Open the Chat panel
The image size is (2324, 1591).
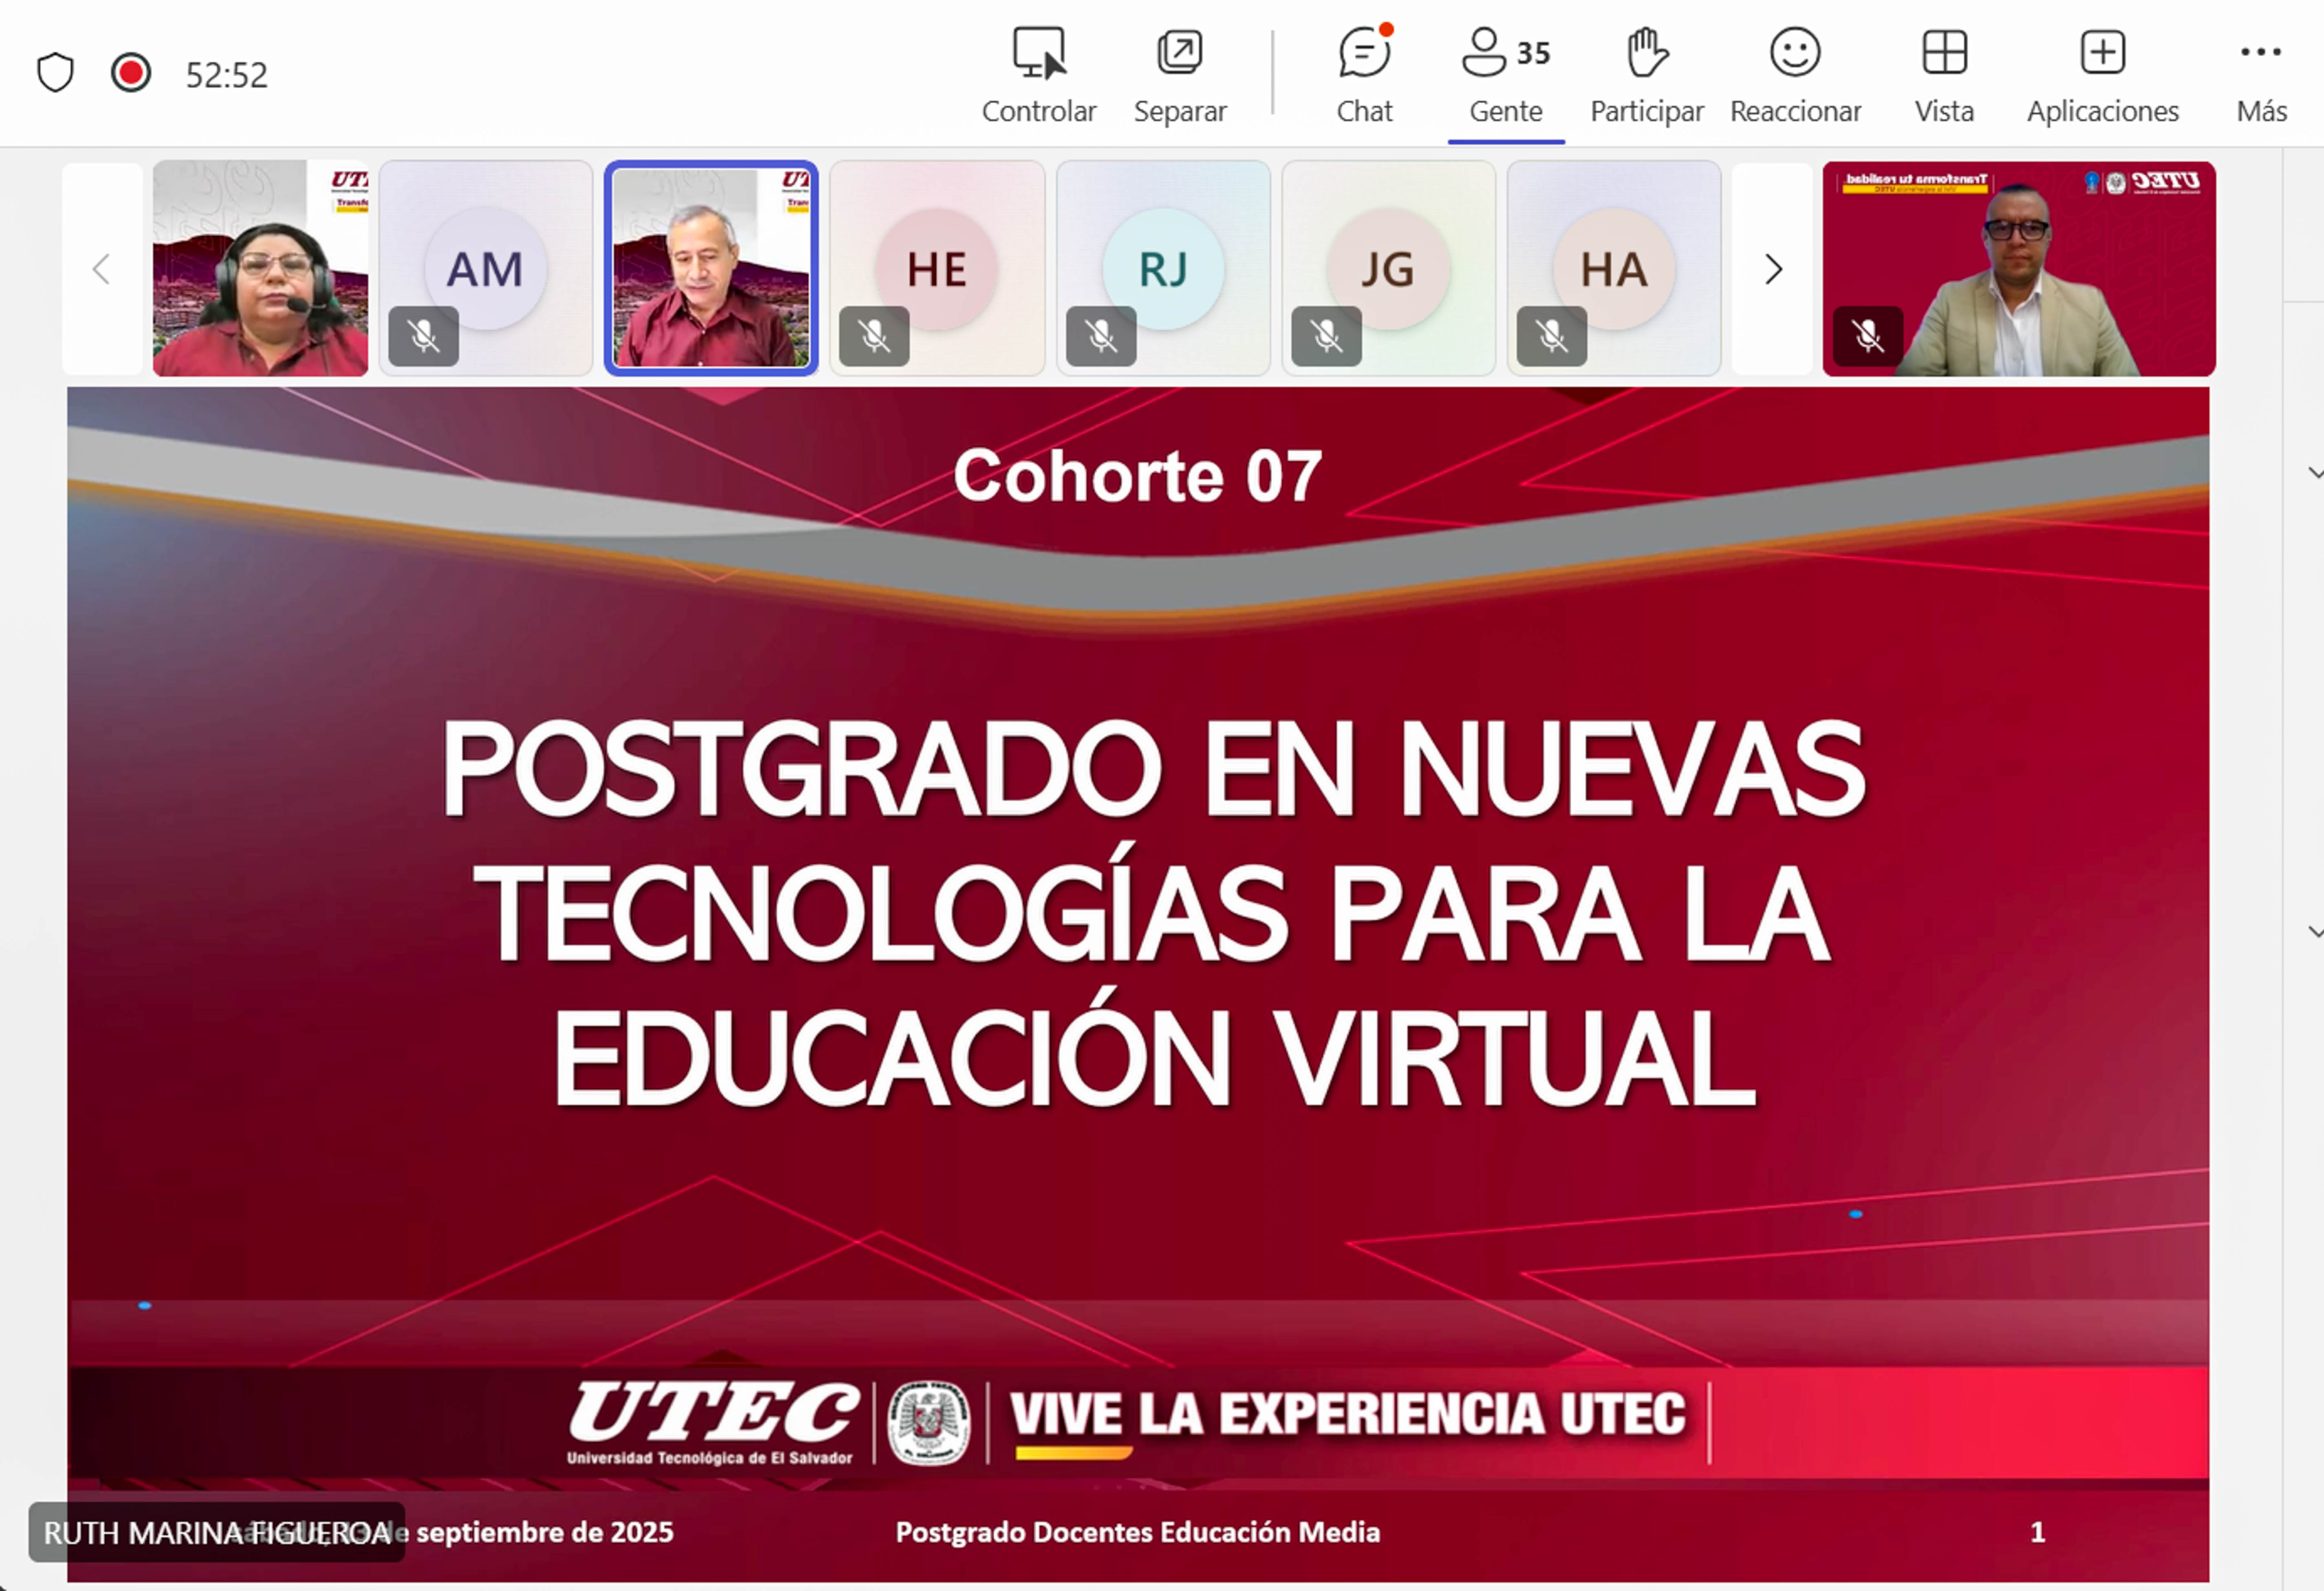point(1365,75)
